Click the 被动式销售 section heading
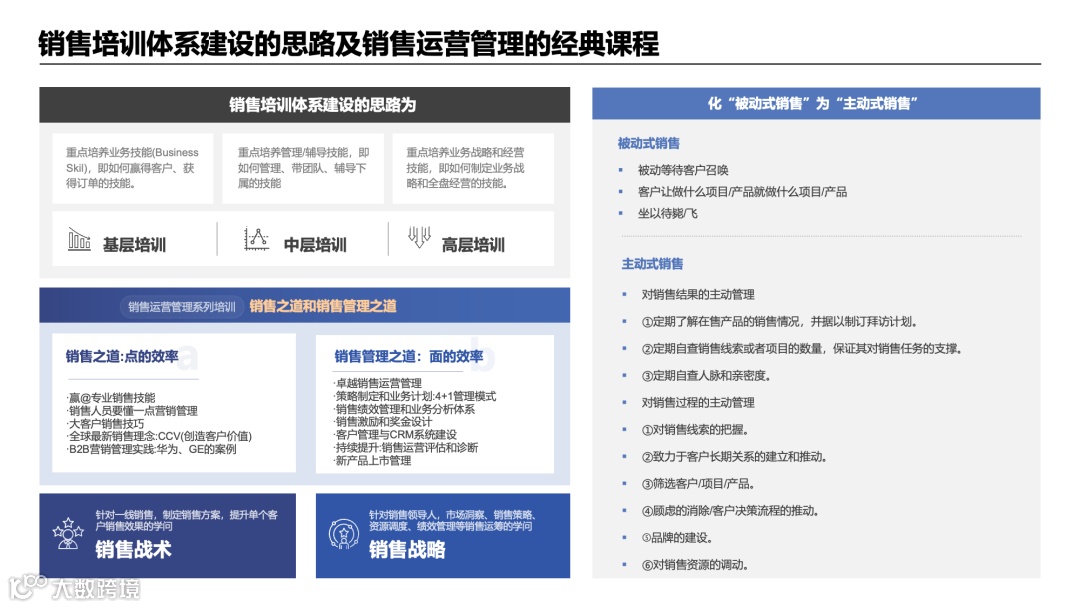This screenshot has height=608, width=1080. [x=649, y=143]
